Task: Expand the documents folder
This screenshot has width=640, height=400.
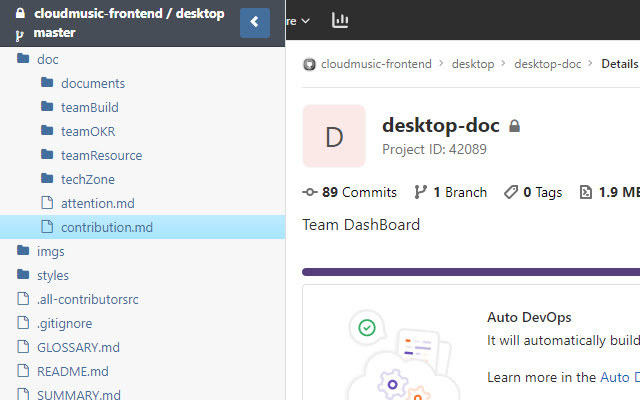Action: pyautogui.click(x=92, y=83)
